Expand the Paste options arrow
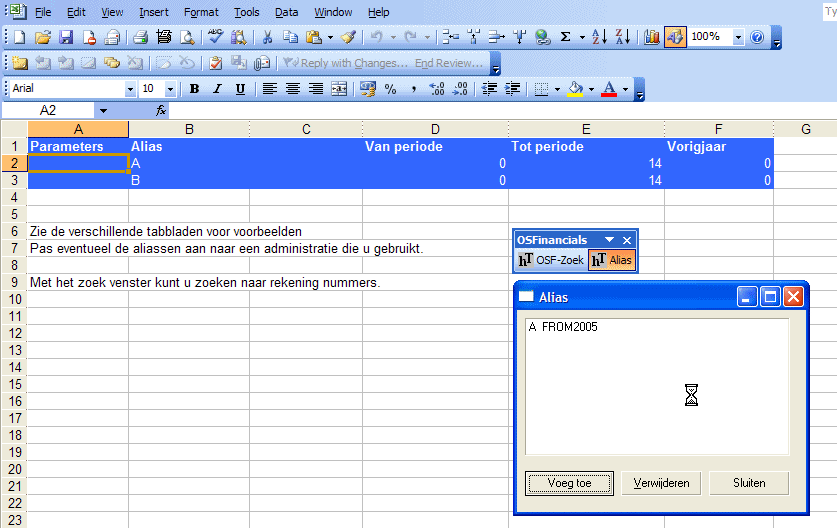 pyautogui.click(x=330, y=37)
